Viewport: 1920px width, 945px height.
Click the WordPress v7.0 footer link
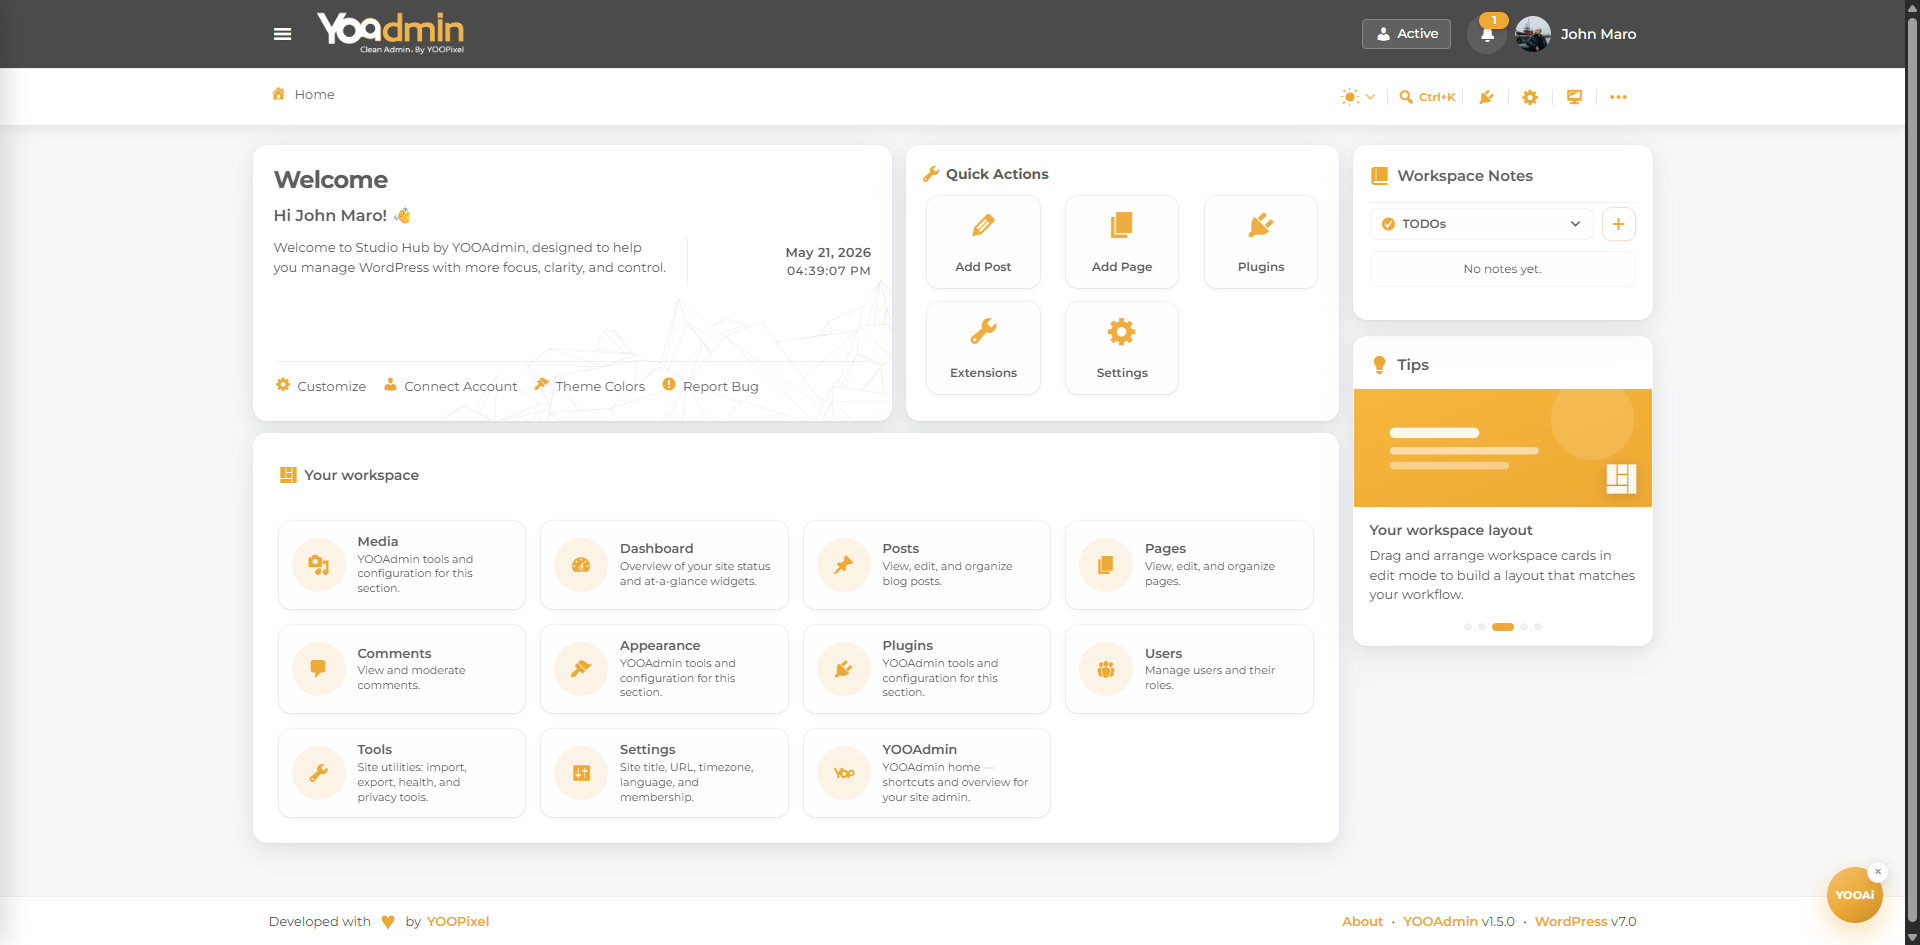click(1585, 922)
